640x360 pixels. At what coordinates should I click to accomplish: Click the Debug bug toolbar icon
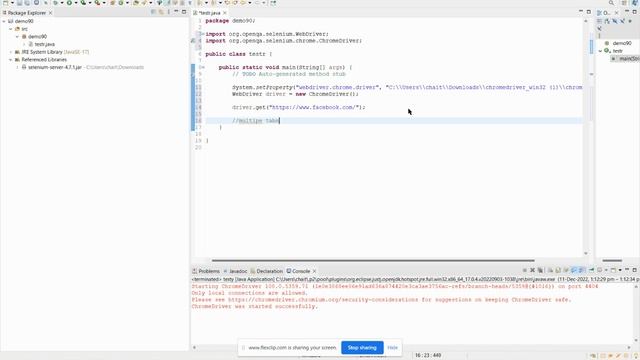coord(56,3)
